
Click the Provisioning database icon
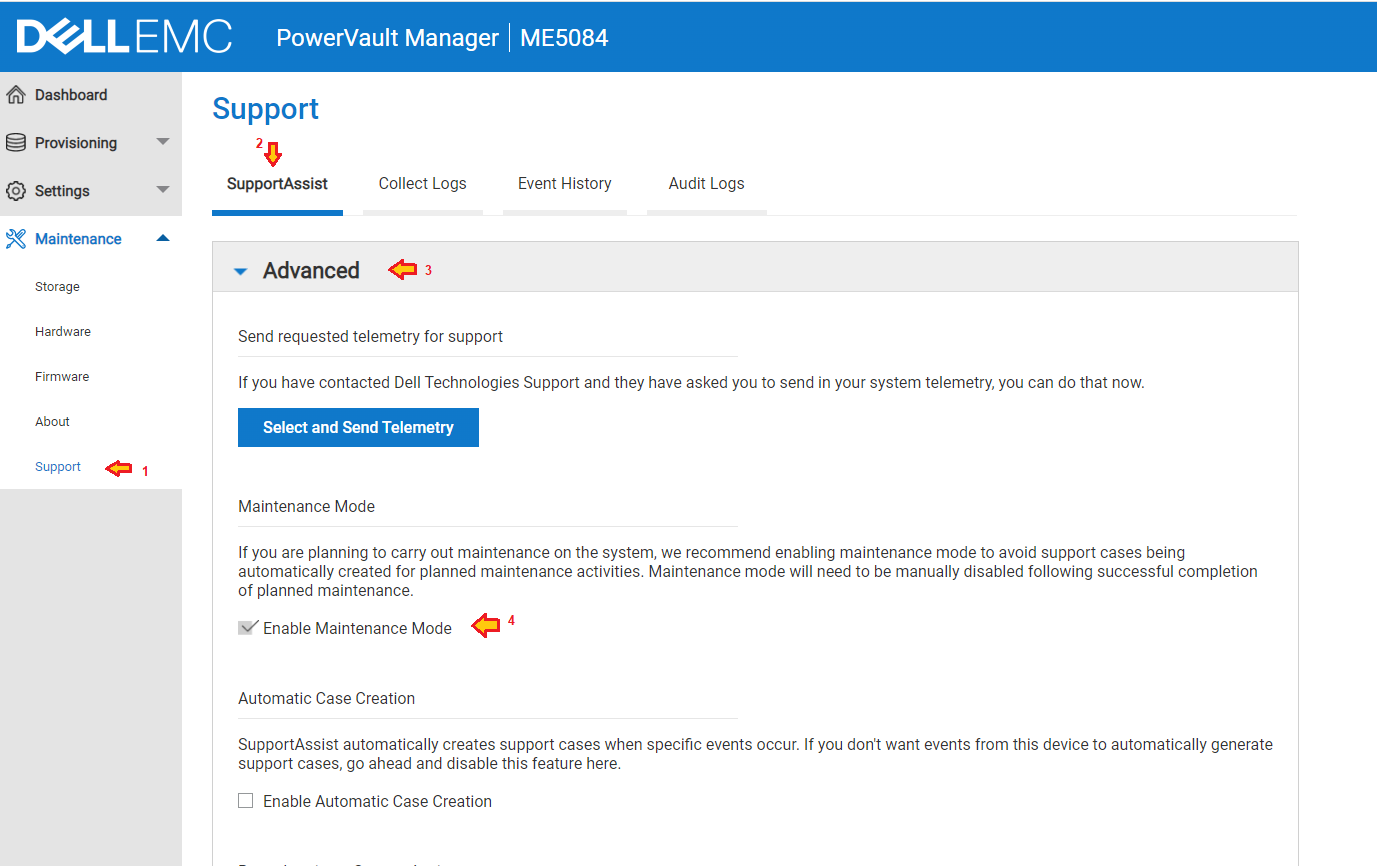click(17, 142)
